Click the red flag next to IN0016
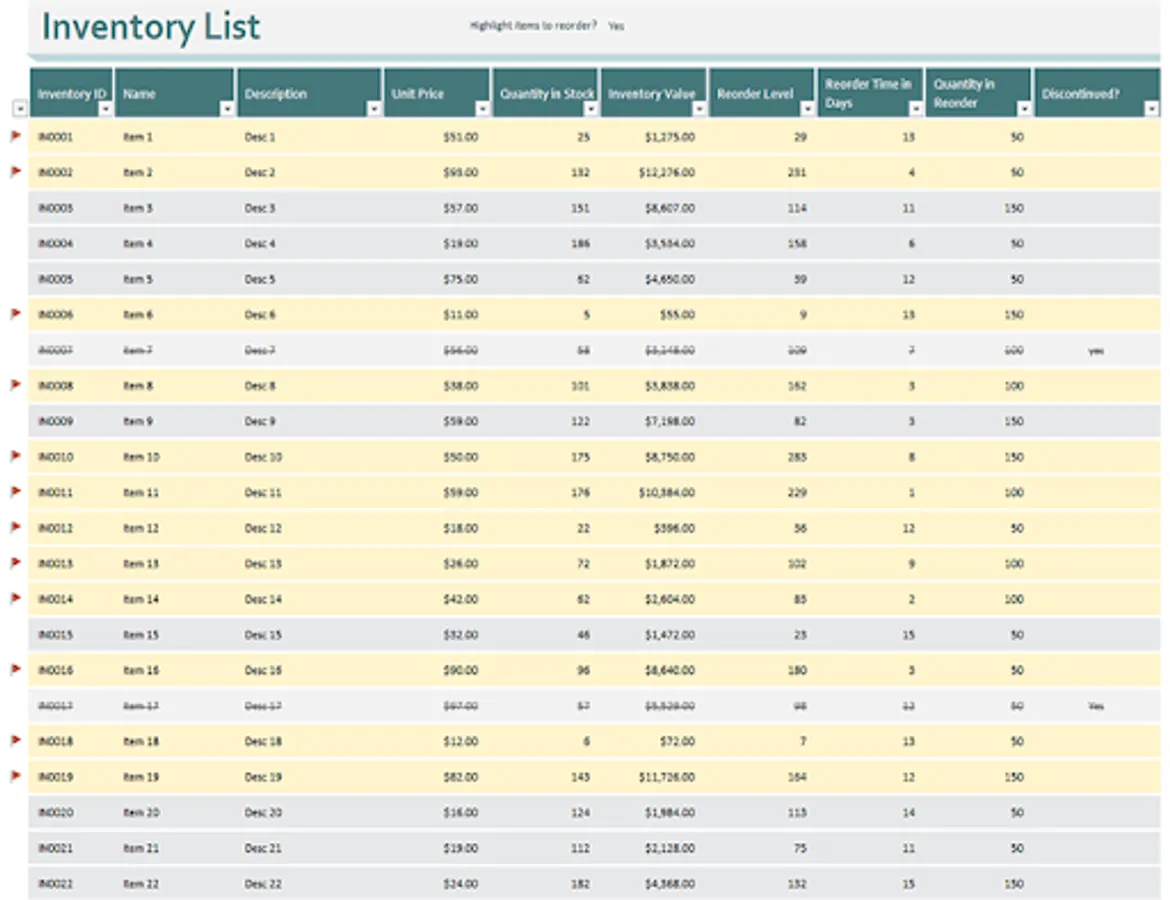The image size is (1170, 900). click(x=15, y=669)
